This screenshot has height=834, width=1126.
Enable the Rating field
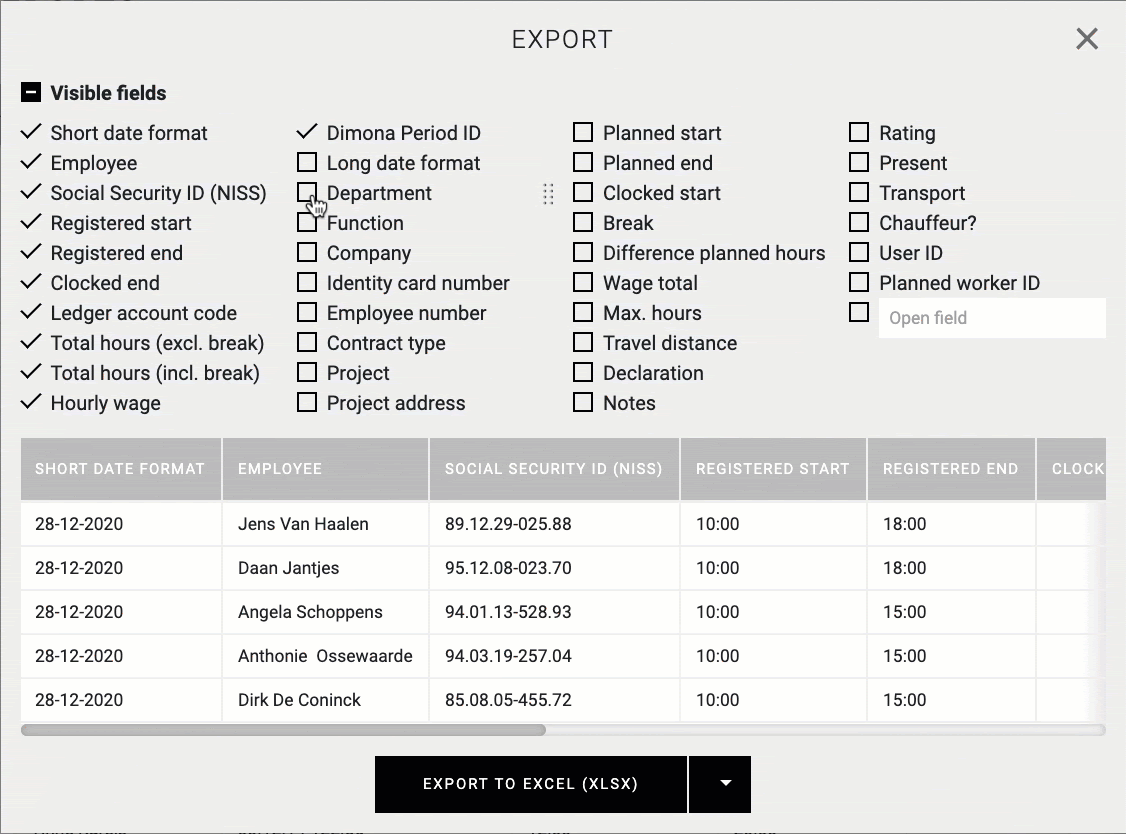(x=859, y=133)
